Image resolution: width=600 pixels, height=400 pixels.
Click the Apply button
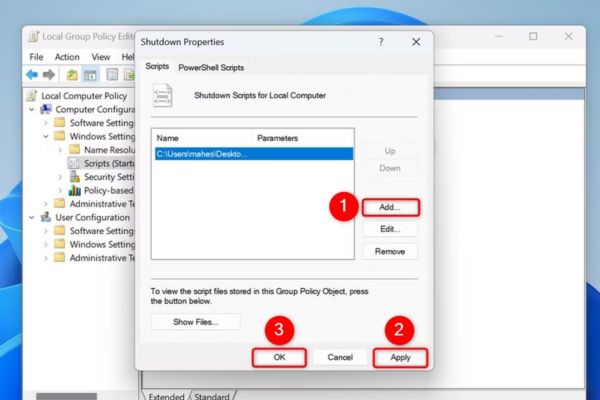[x=399, y=356]
